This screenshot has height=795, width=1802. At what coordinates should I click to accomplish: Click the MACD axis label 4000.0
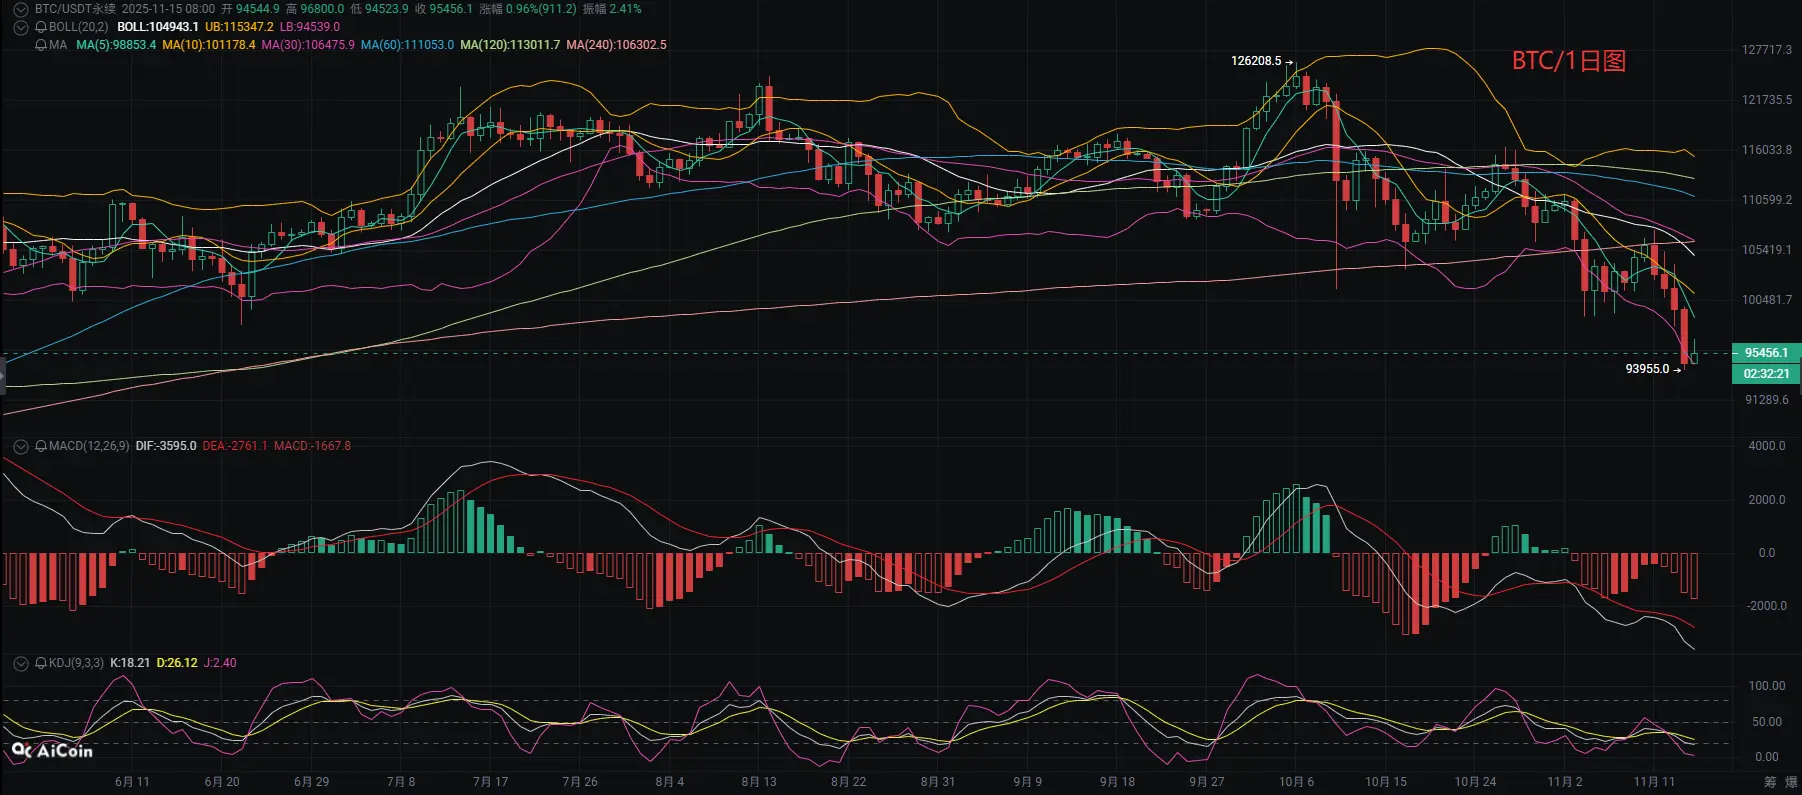click(x=1766, y=446)
